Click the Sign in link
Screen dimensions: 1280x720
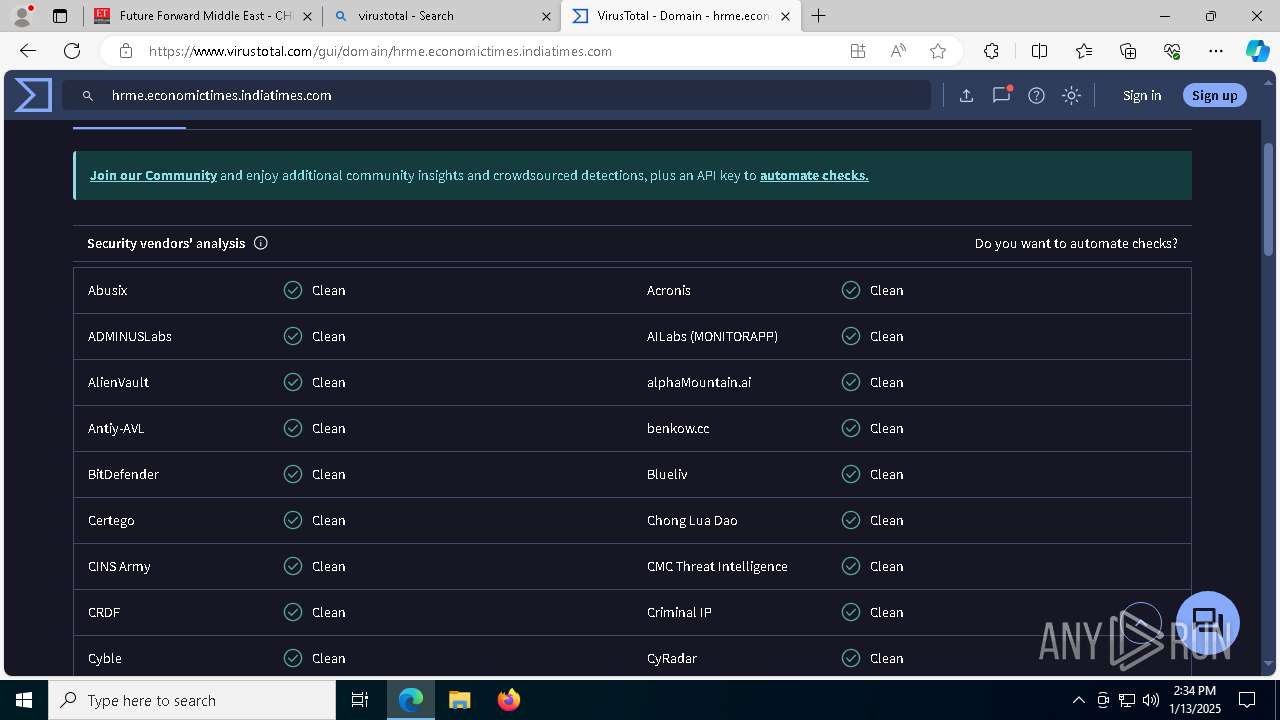pos(1142,95)
